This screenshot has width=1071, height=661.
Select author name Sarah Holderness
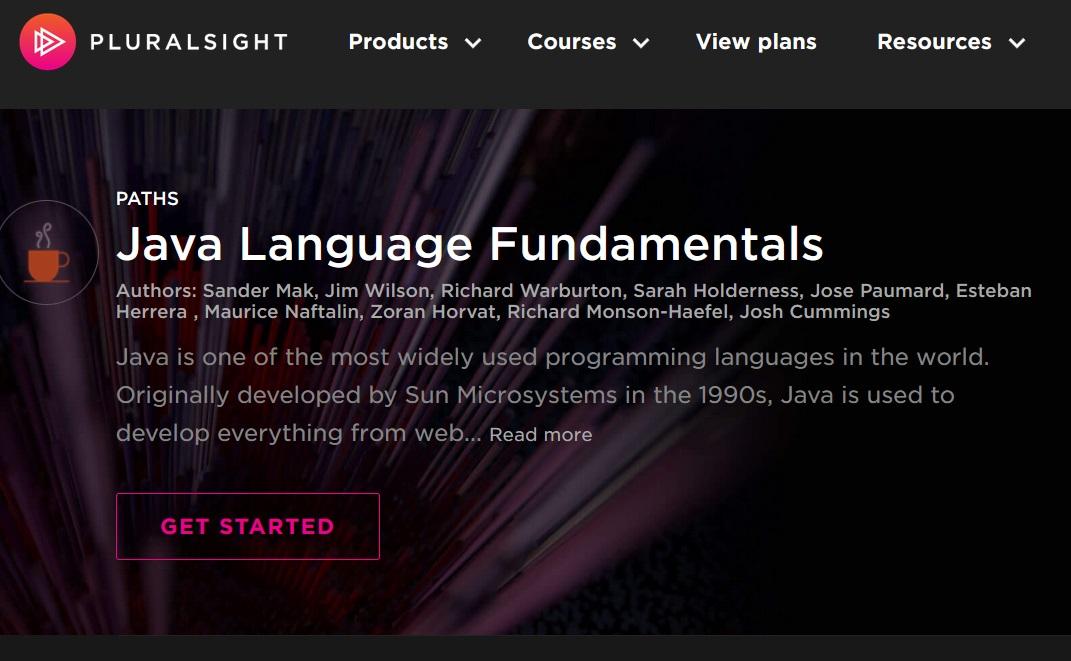[716, 291]
